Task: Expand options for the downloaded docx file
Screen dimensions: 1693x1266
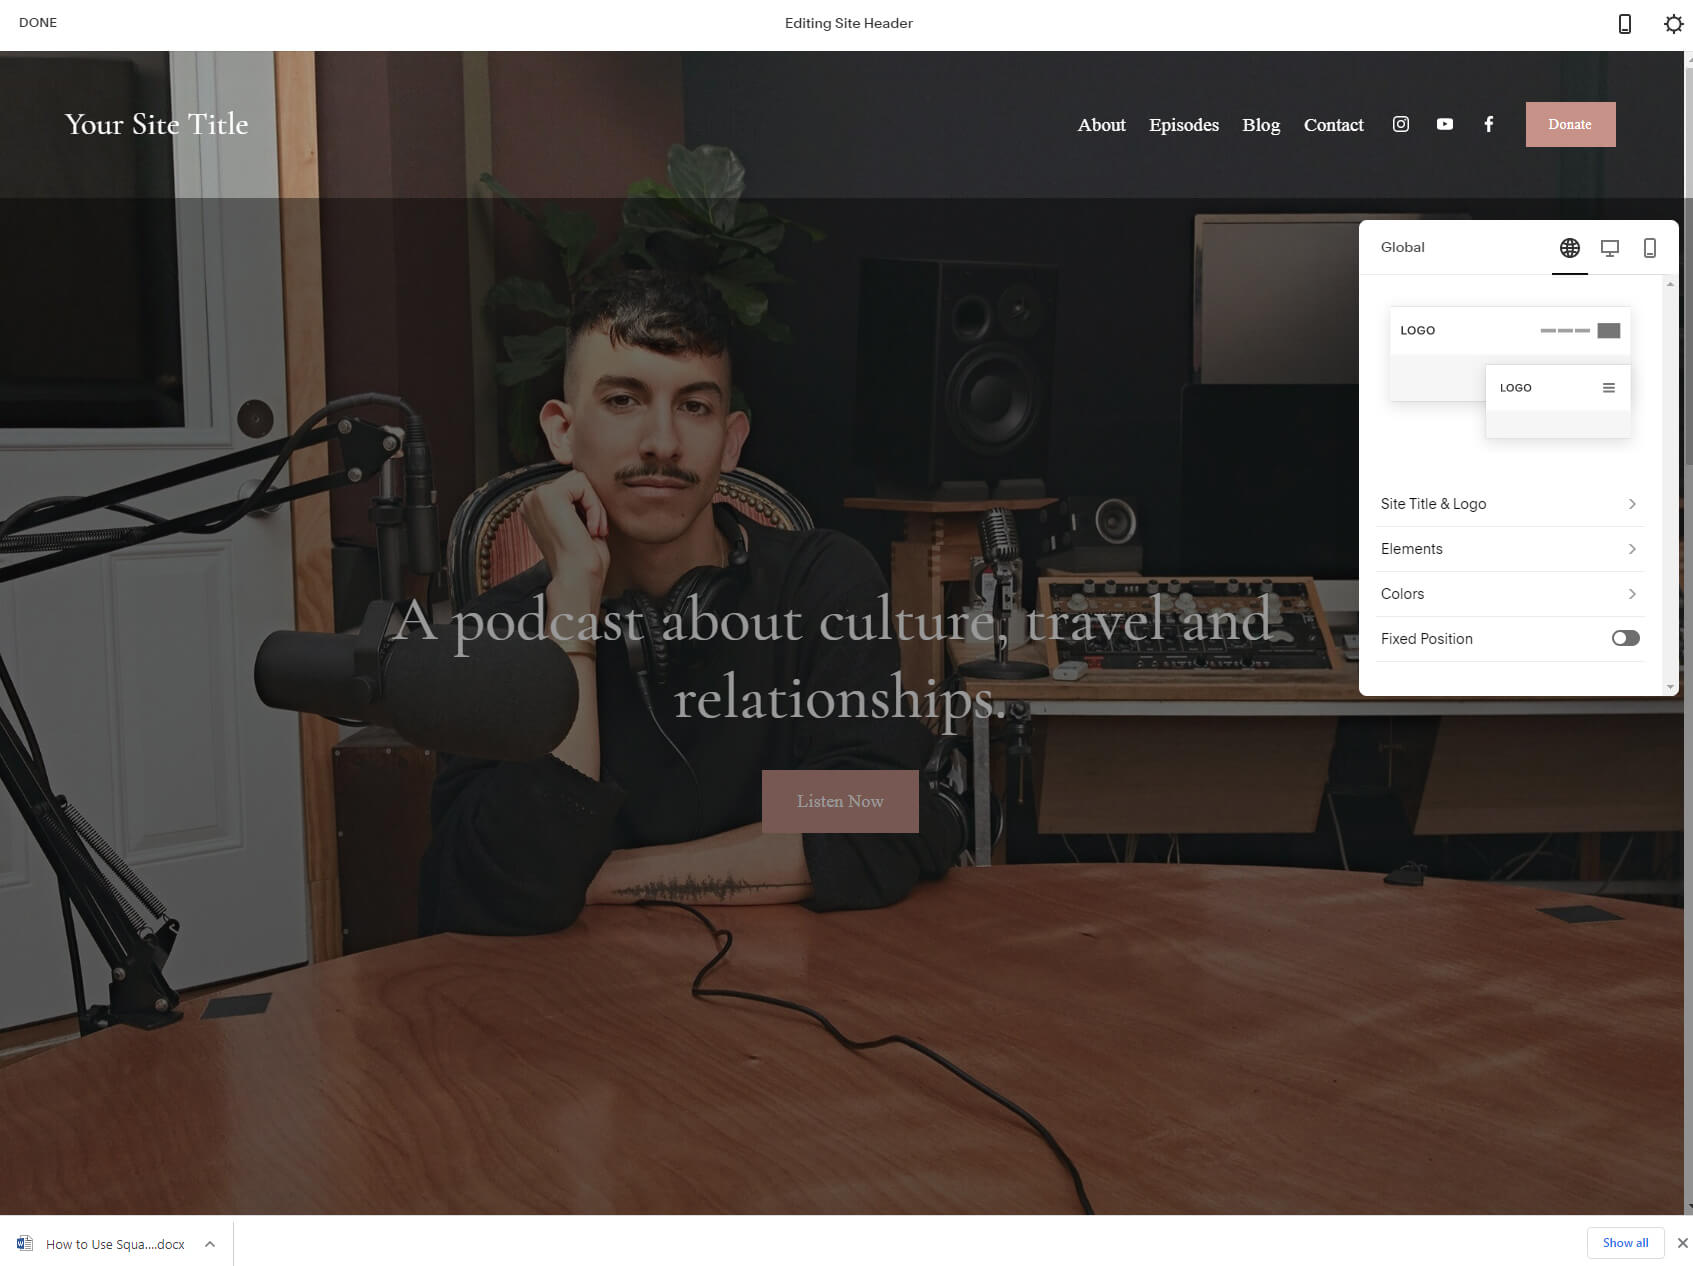Action: pyautogui.click(x=209, y=1244)
